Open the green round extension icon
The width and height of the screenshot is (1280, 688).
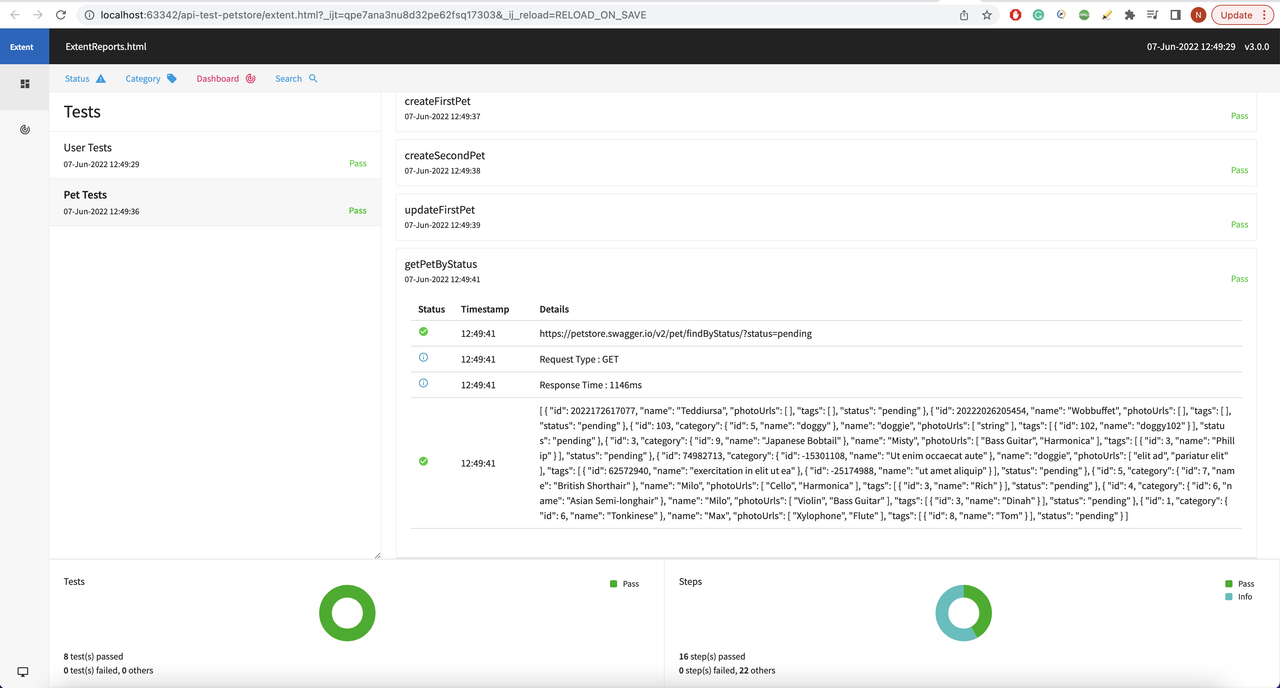click(x=1084, y=15)
